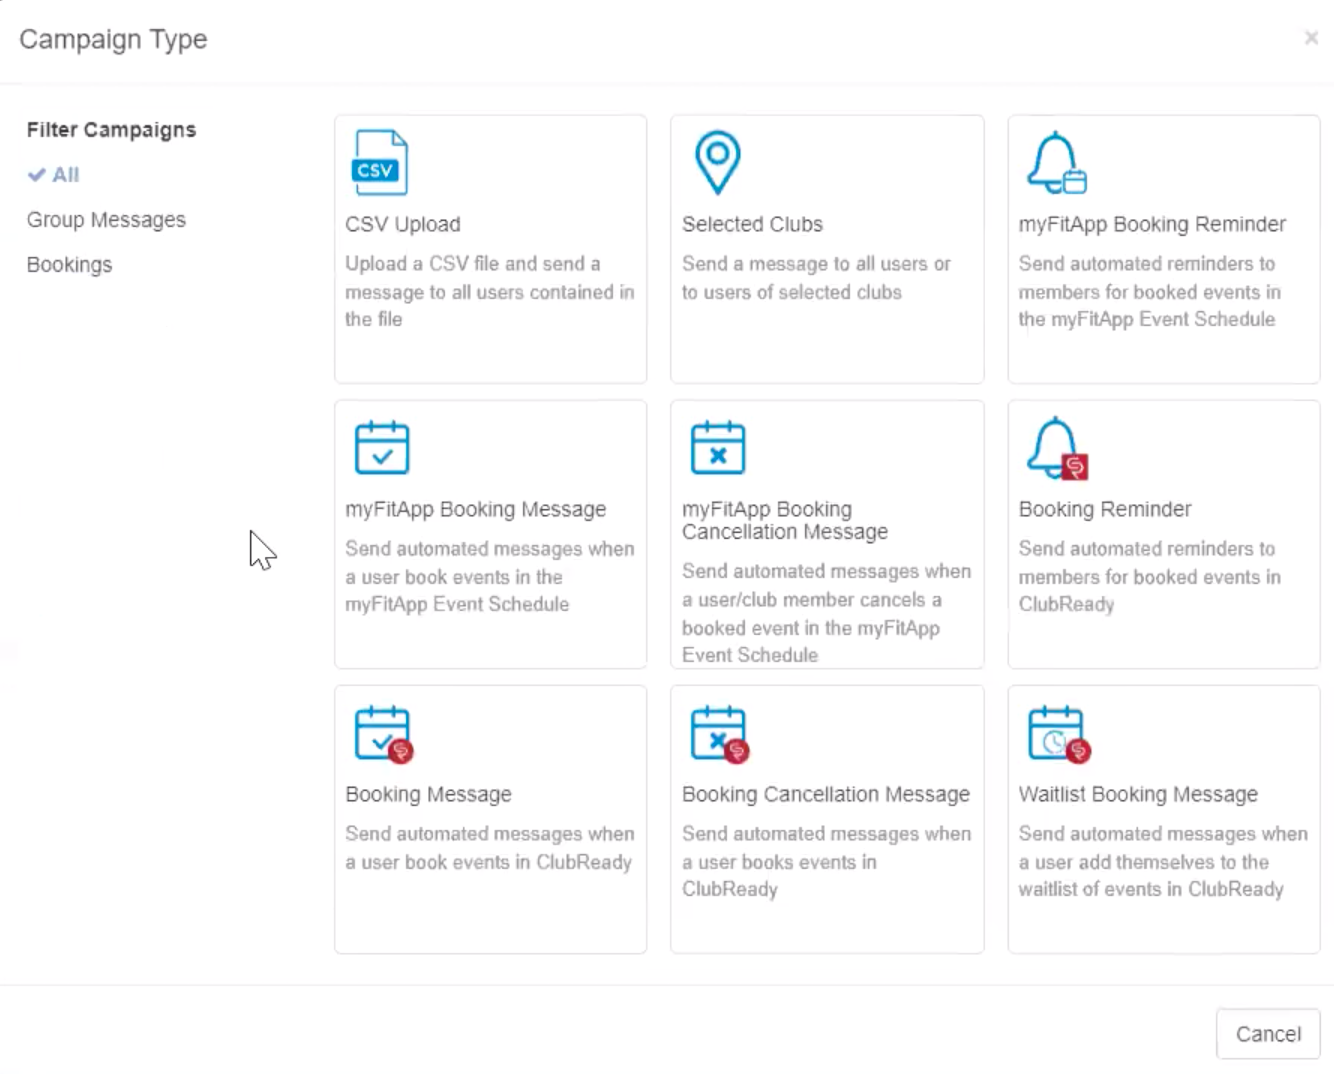Click the Waitlist Booking Message clock calendar icon
The width and height of the screenshot is (1334, 1074).
(x=1058, y=734)
